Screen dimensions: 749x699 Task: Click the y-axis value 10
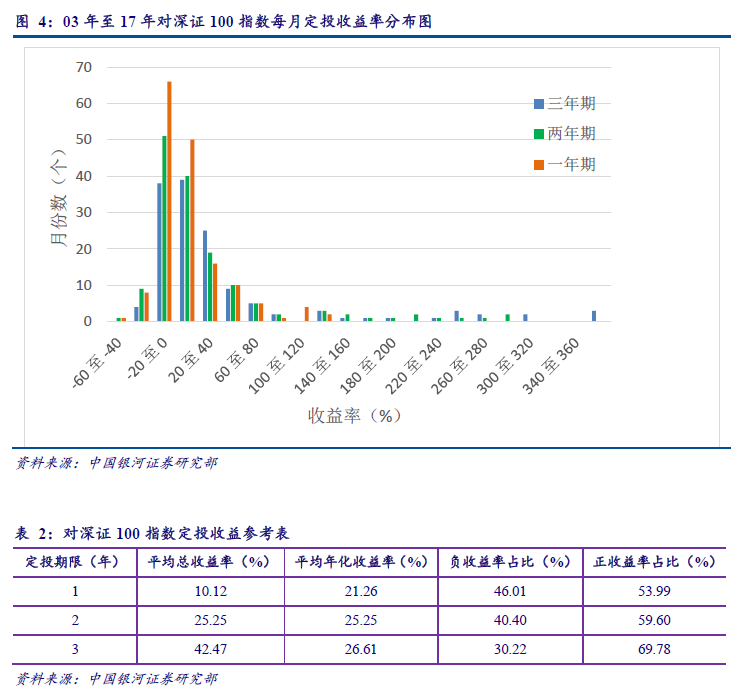[x=84, y=285]
